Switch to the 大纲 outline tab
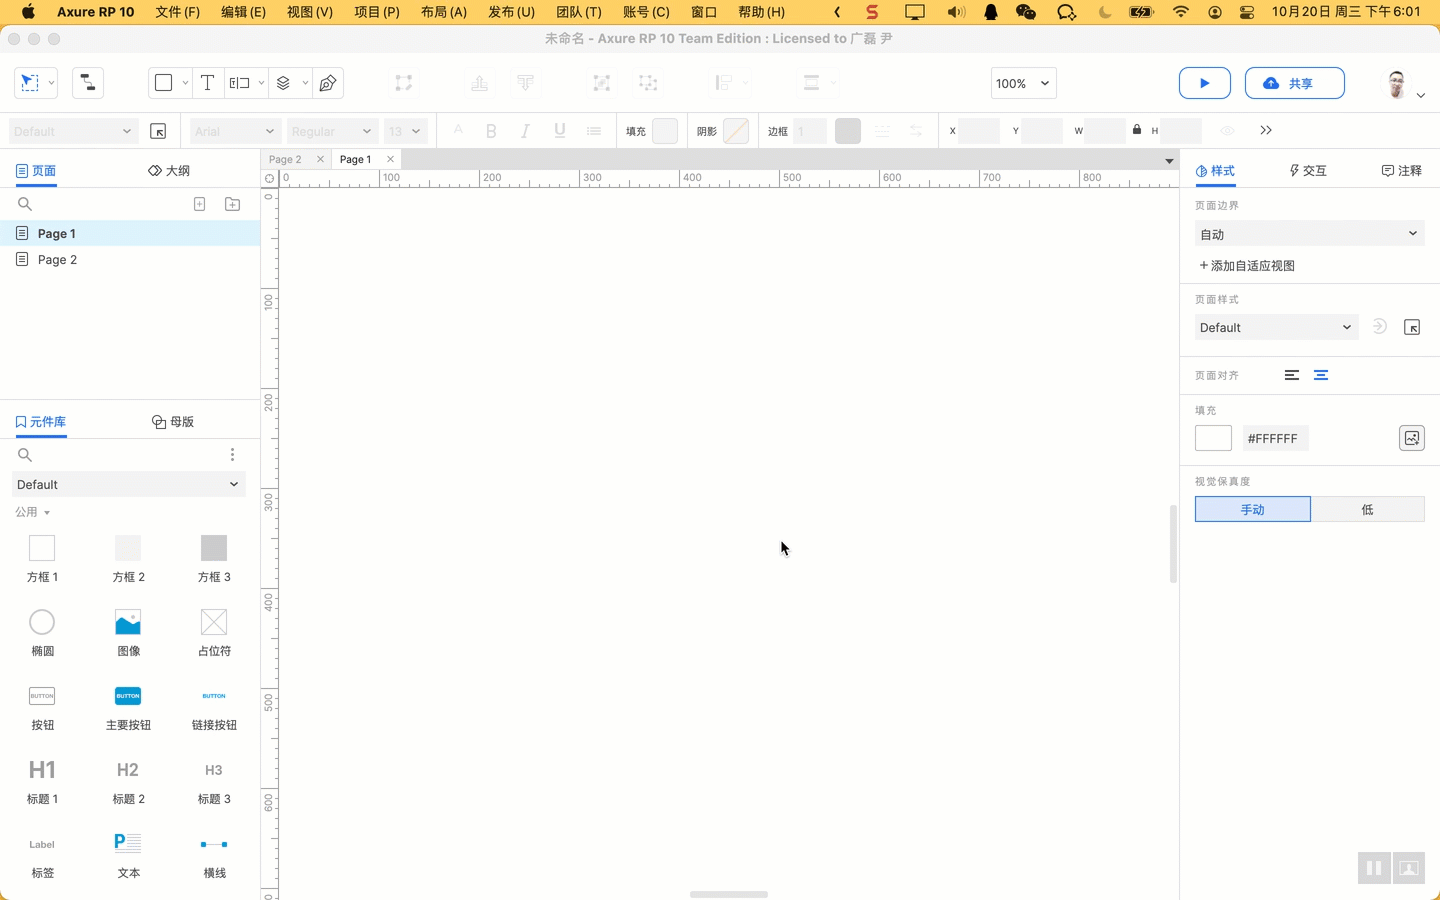 [169, 171]
